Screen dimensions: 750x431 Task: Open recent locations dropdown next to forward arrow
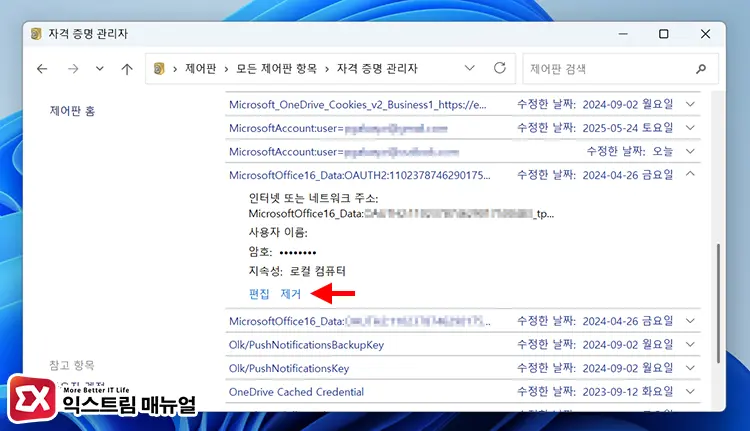click(99, 69)
